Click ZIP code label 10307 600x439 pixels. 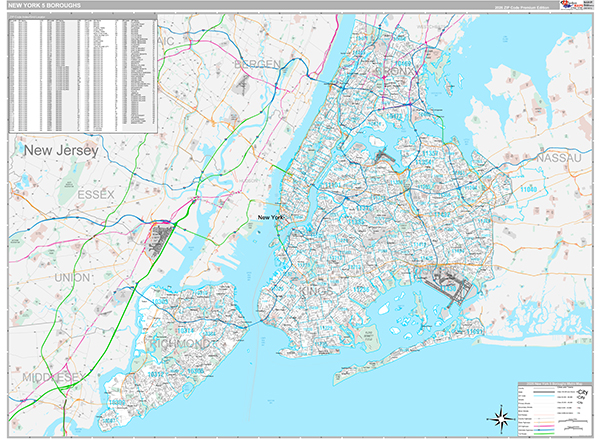(110, 420)
